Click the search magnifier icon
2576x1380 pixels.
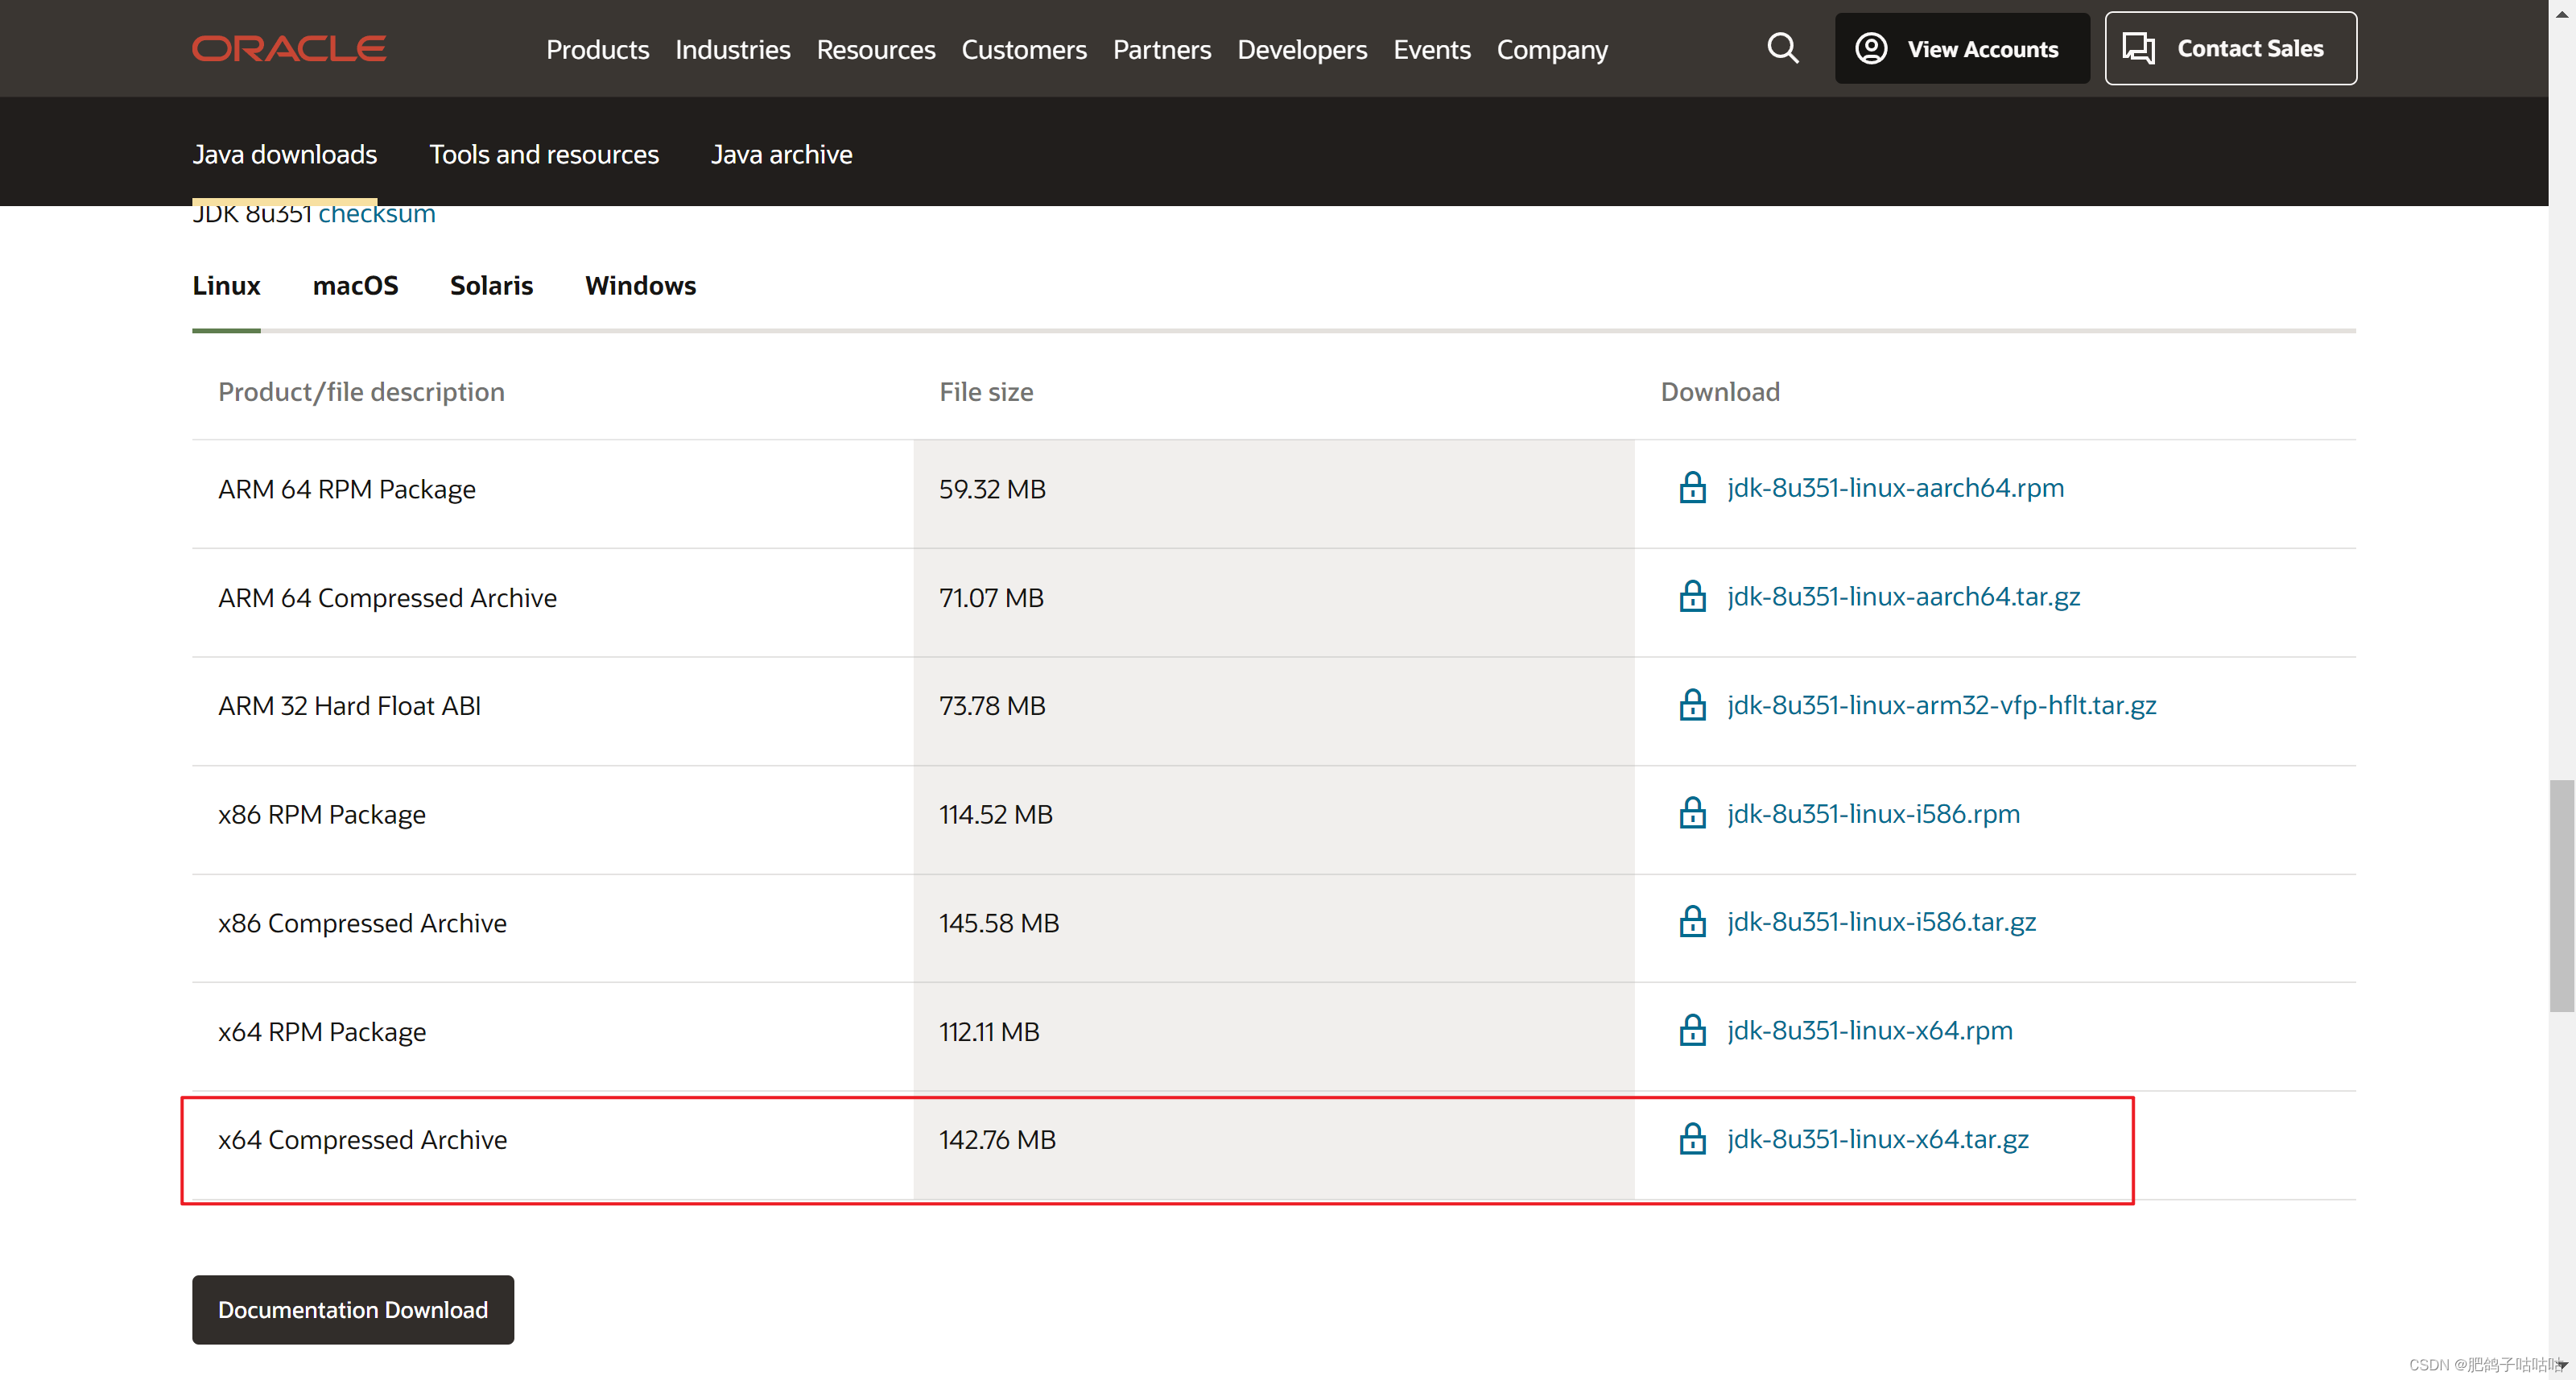(1782, 48)
